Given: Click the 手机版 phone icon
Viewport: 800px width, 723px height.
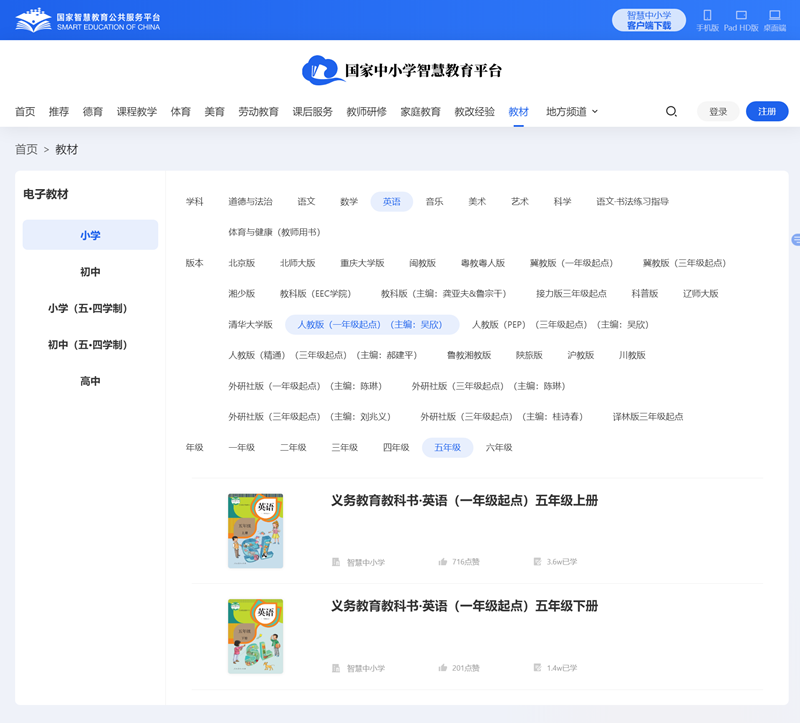Looking at the screenshot, I should [709, 15].
